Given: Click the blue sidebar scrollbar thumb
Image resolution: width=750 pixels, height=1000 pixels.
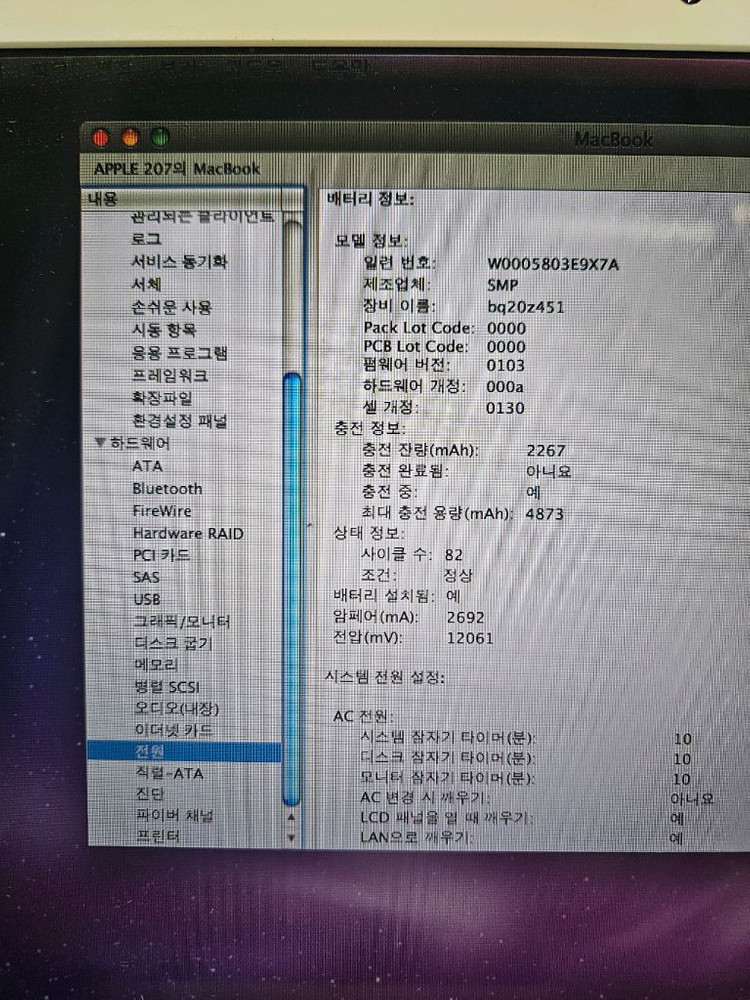Looking at the screenshot, I should pos(291,588).
